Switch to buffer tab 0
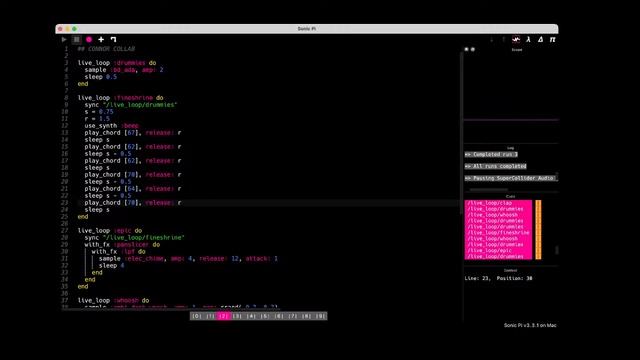 pos(196,316)
